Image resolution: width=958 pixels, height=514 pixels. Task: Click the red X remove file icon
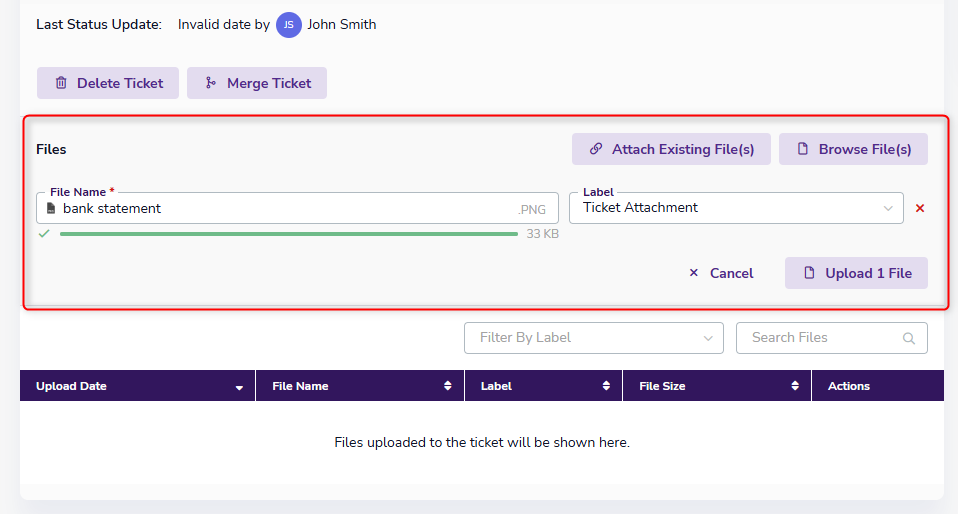(x=920, y=208)
